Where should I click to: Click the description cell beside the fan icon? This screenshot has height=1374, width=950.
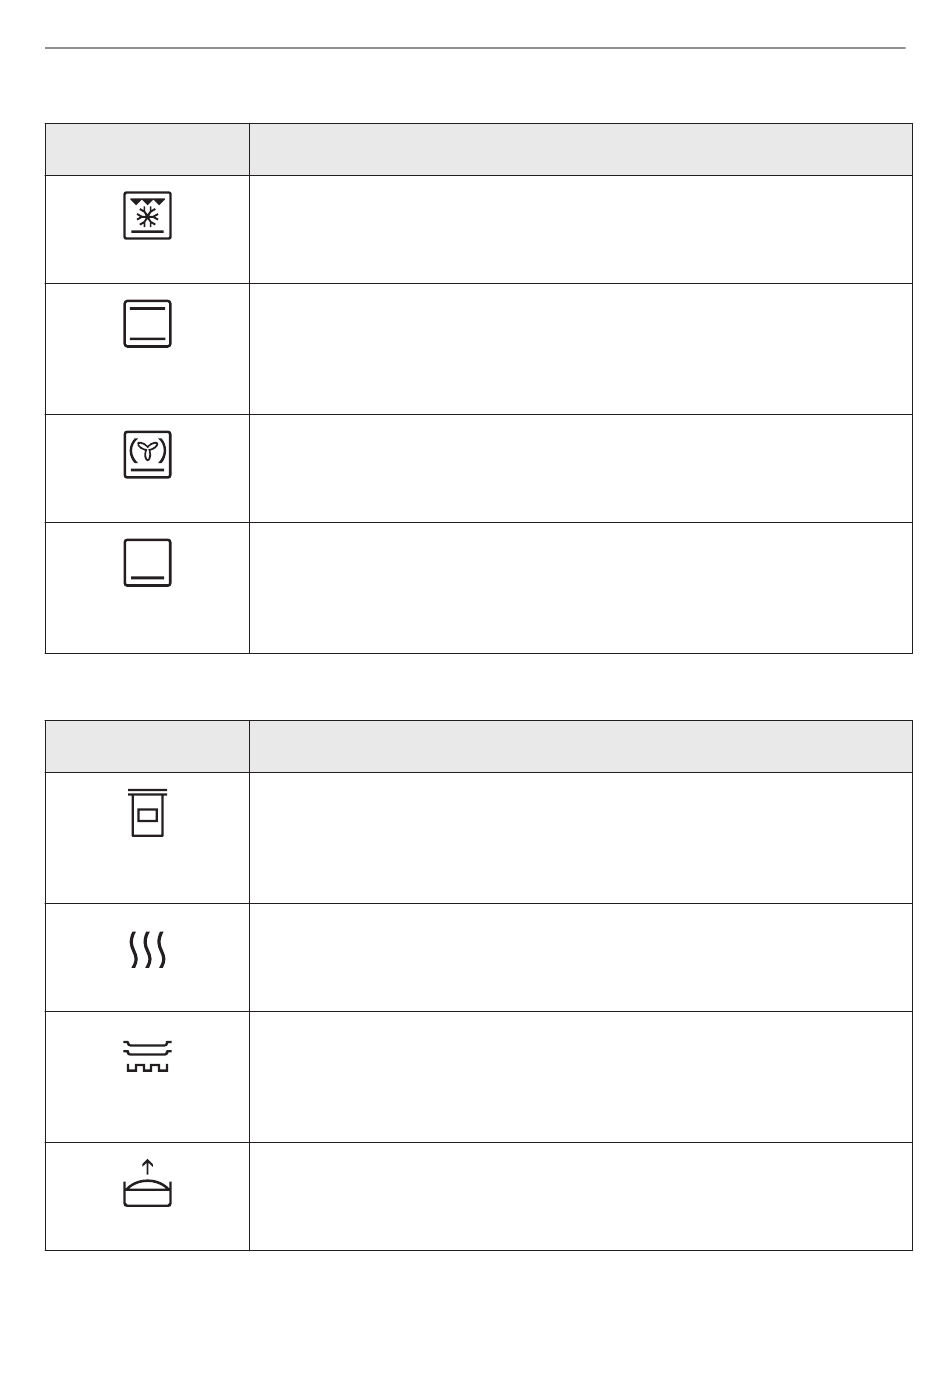coord(581,469)
